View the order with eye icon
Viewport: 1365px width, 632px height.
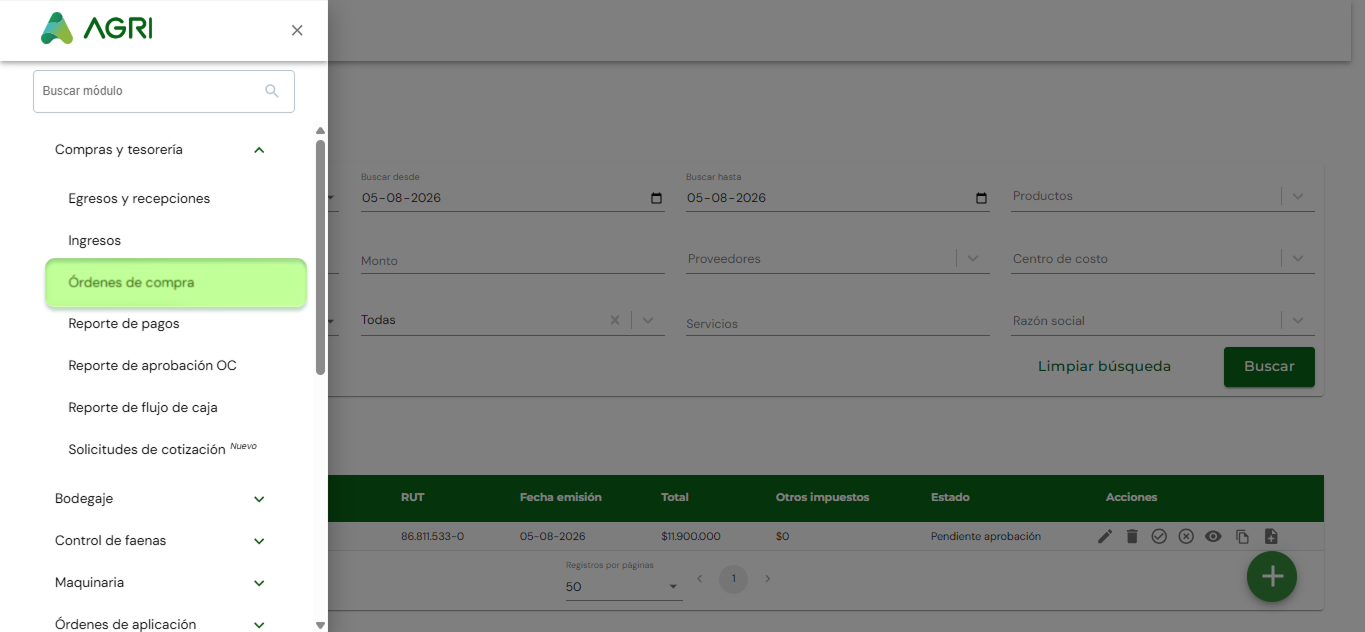click(1213, 537)
